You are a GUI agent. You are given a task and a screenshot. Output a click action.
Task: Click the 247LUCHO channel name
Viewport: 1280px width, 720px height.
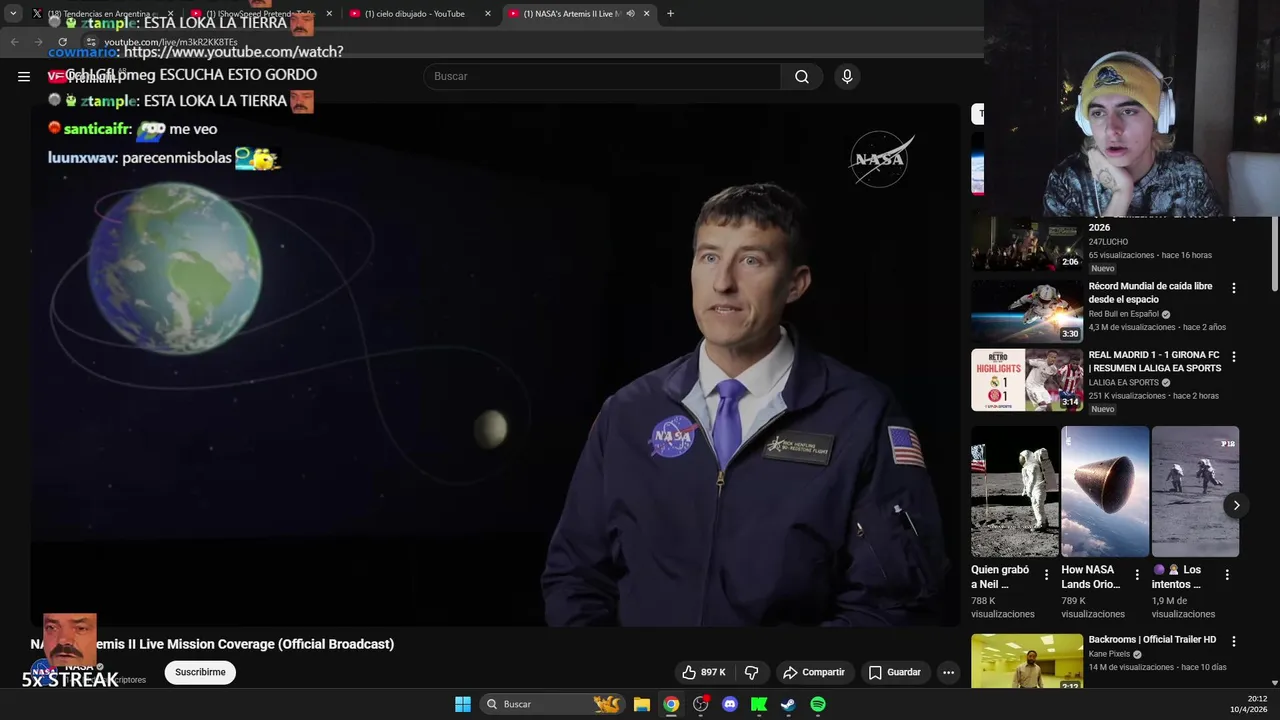[x=1108, y=242]
